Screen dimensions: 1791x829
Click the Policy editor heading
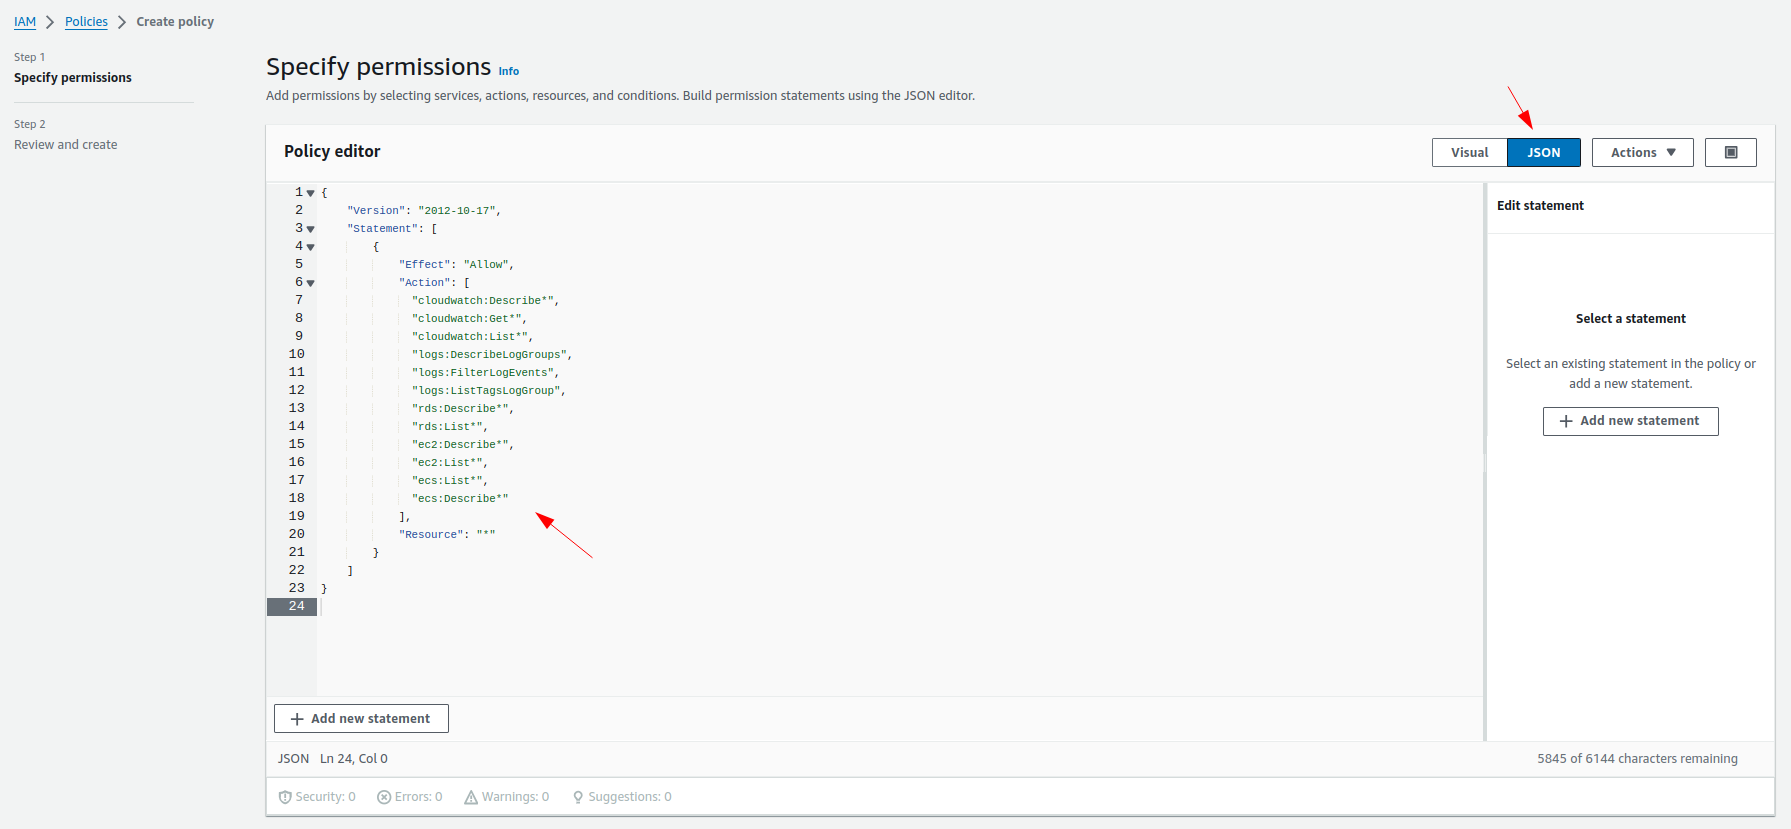pyautogui.click(x=332, y=151)
